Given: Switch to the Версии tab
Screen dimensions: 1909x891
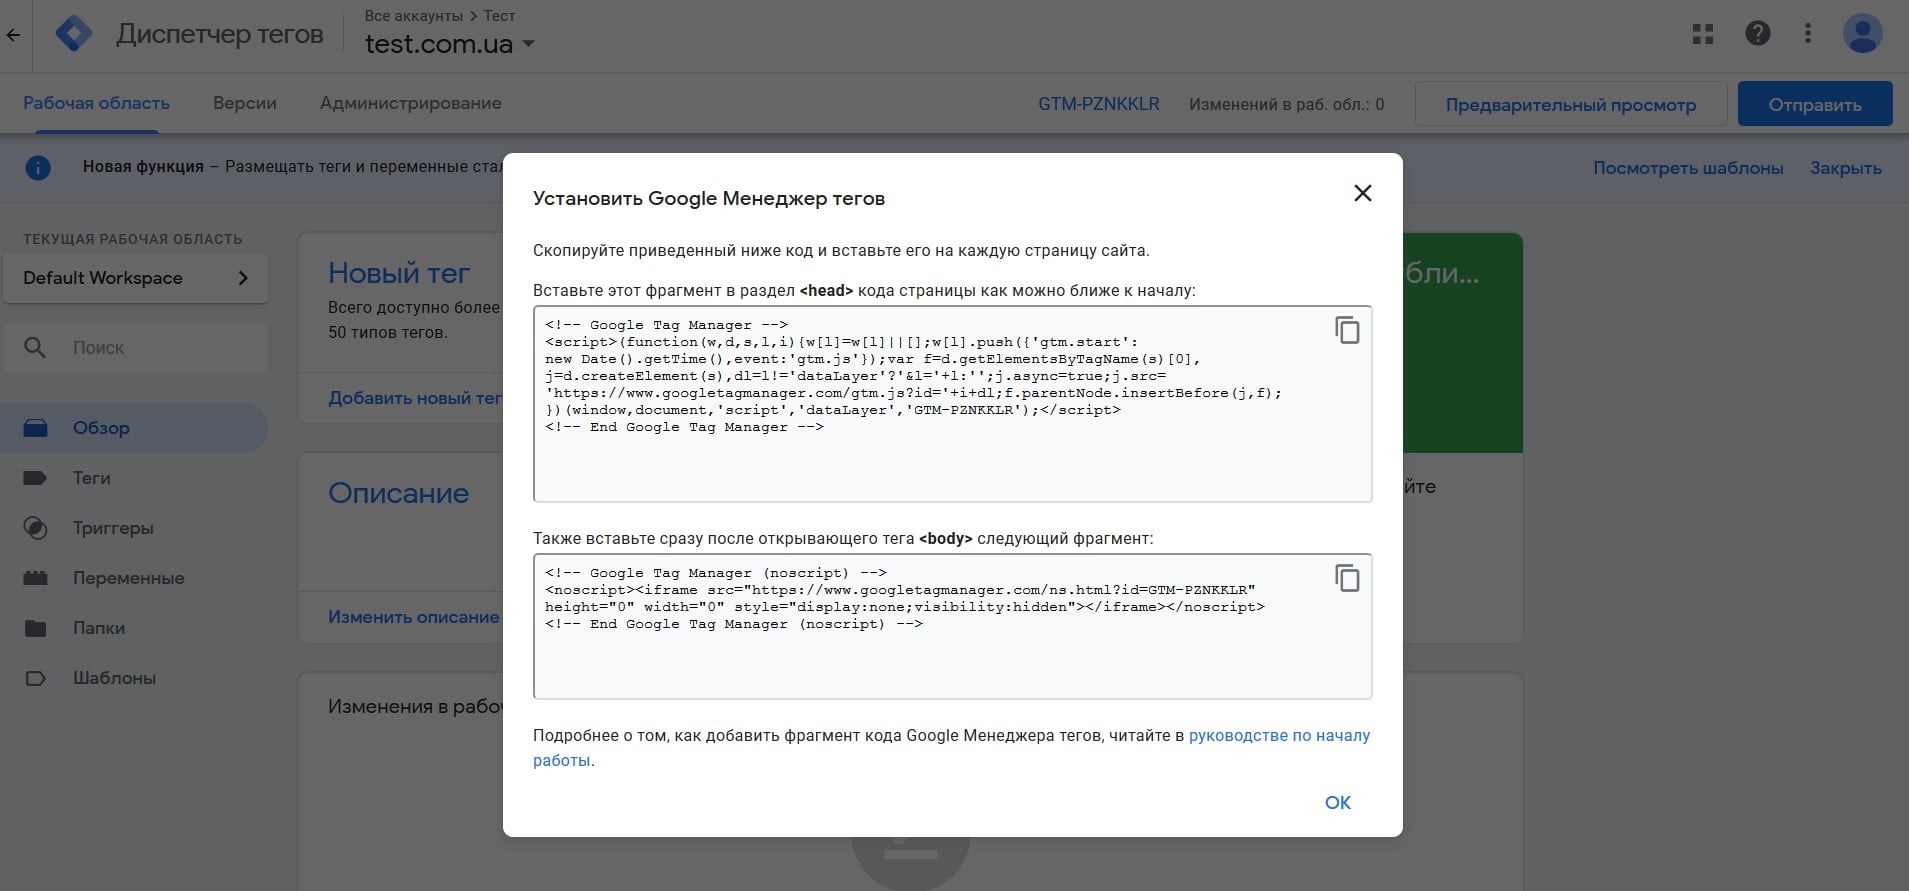Looking at the screenshot, I should [x=244, y=103].
